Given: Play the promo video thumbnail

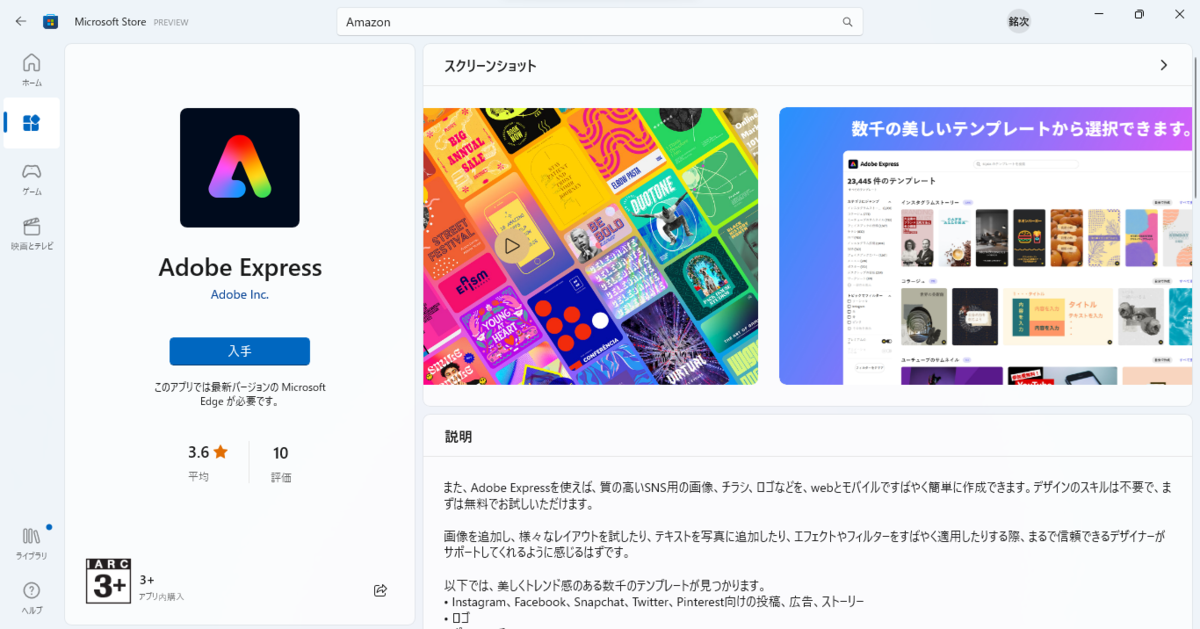Looking at the screenshot, I should tap(511, 245).
